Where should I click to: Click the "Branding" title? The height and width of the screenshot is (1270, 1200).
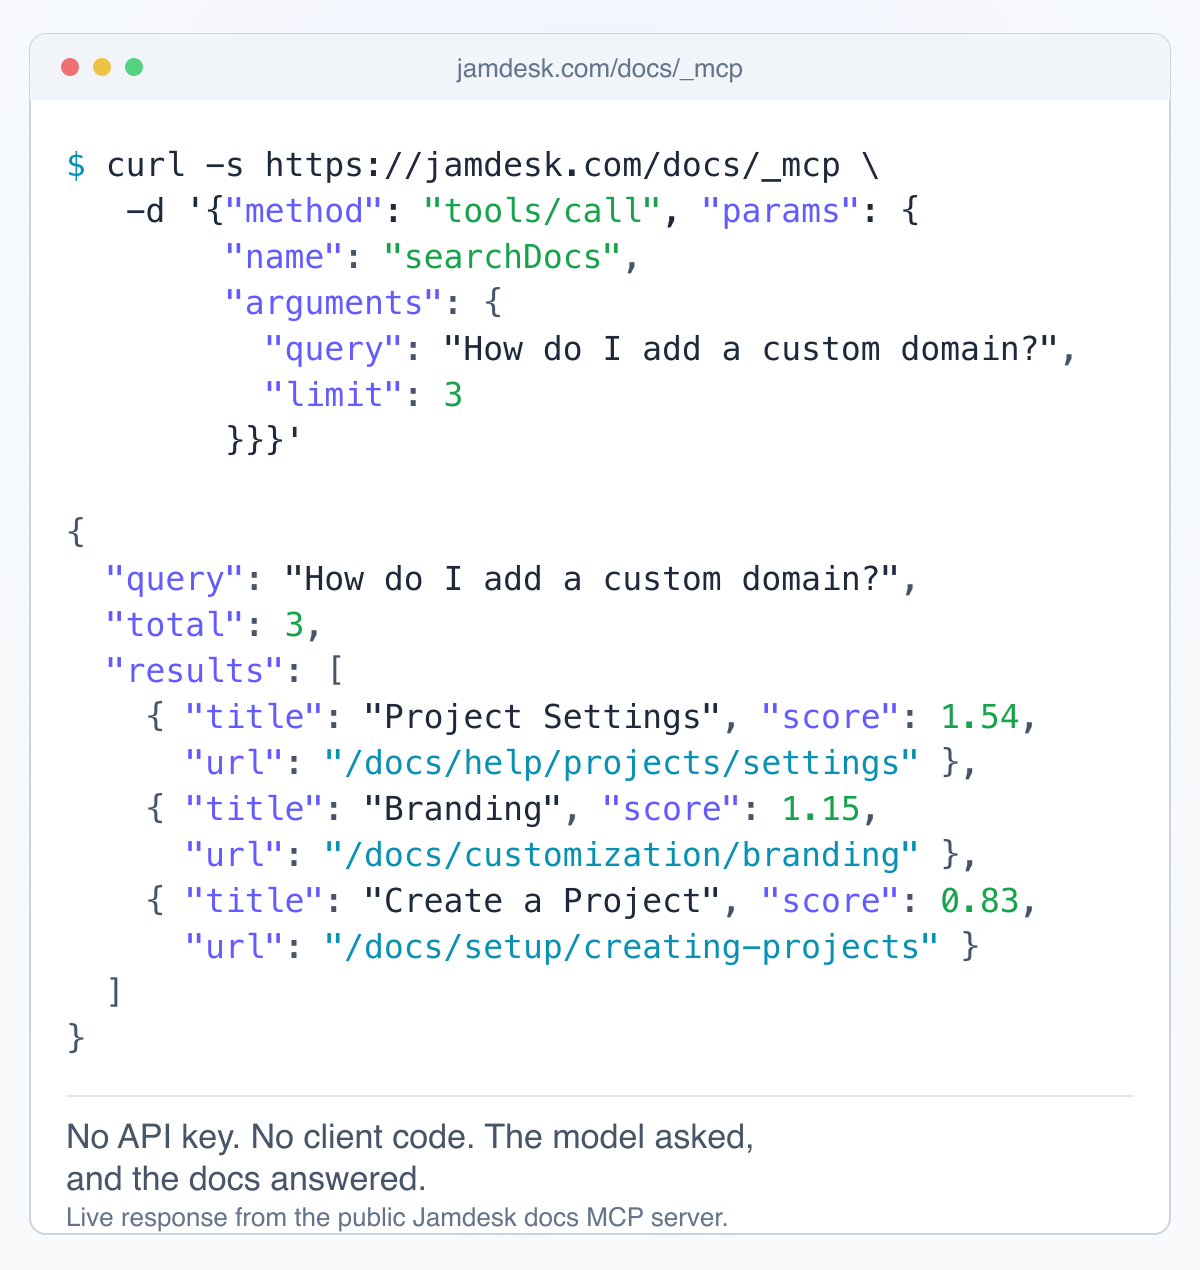pos(463,809)
